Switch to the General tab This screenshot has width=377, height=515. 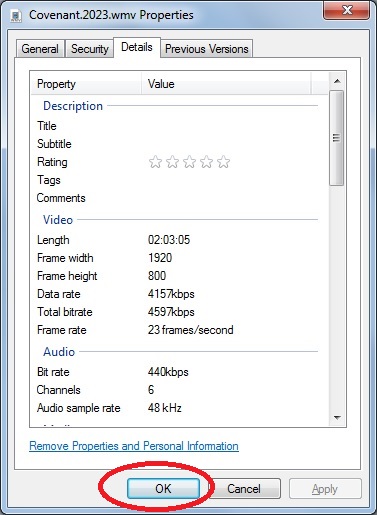click(40, 49)
